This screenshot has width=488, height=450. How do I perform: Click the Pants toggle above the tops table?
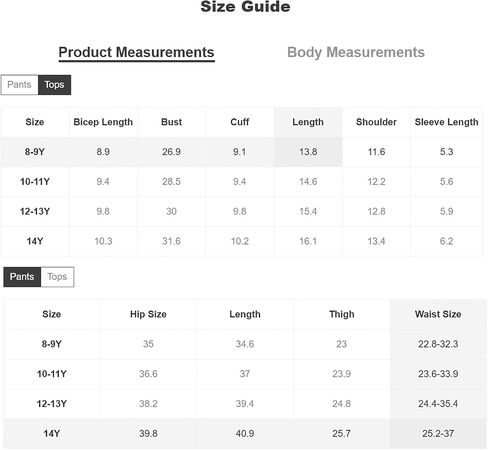(19, 85)
